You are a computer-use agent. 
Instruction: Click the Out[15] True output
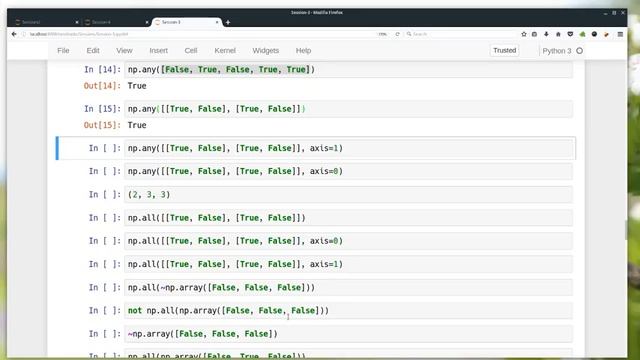(137, 125)
